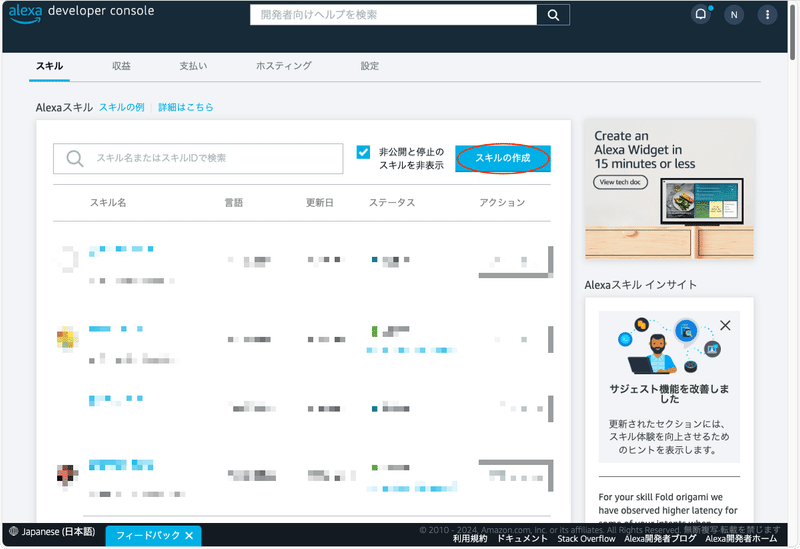Switch to the 収益 tab
Image resolution: width=800 pixels, height=549 pixels.
121,66
